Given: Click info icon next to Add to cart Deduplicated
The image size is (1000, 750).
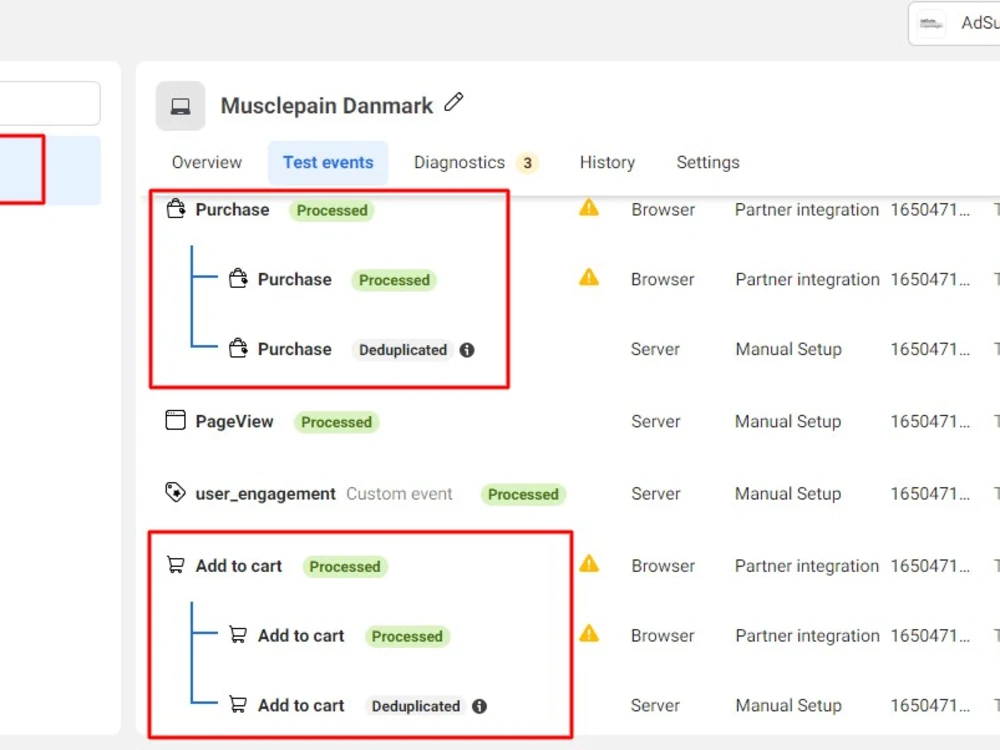Looking at the screenshot, I should click(x=480, y=706).
